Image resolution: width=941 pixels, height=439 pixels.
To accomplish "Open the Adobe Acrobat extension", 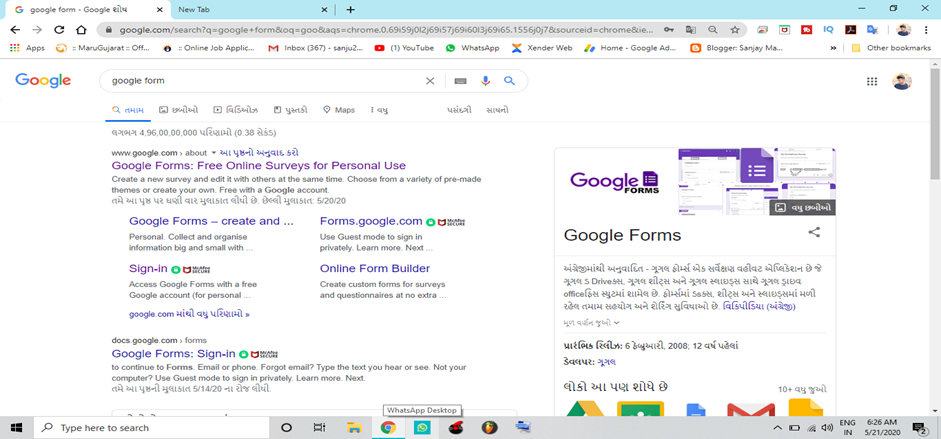I will pyautogui.click(x=850, y=30).
